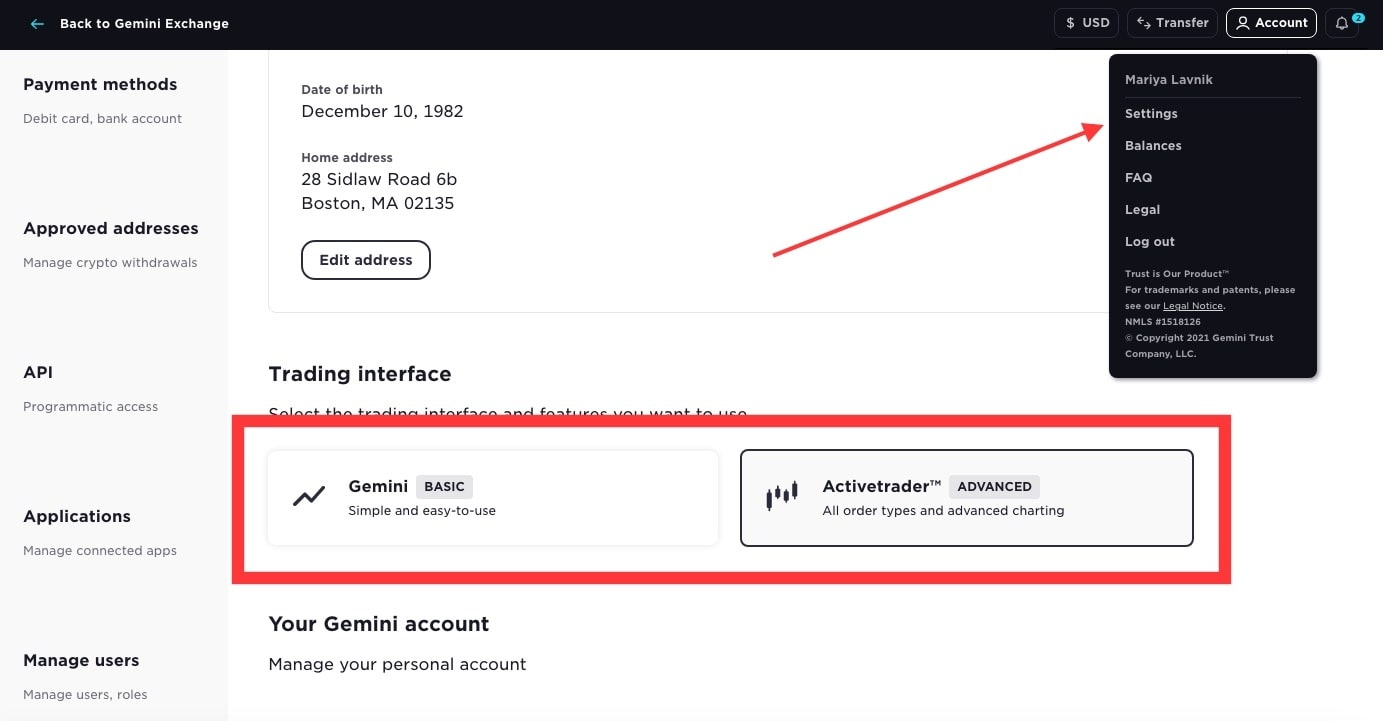Click the notification bell icon
This screenshot has width=1383, height=721.
point(1340,23)
